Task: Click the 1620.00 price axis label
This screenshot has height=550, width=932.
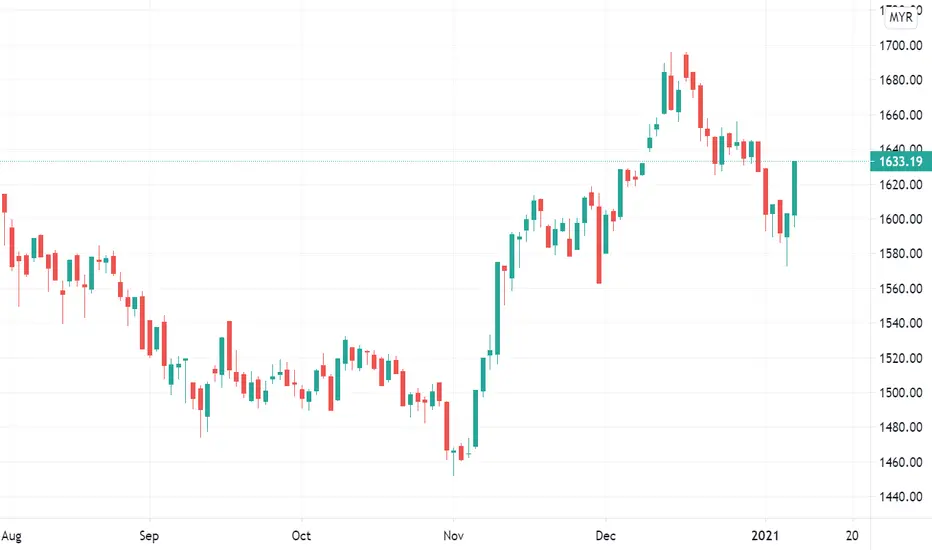Action: coord(900,184)
